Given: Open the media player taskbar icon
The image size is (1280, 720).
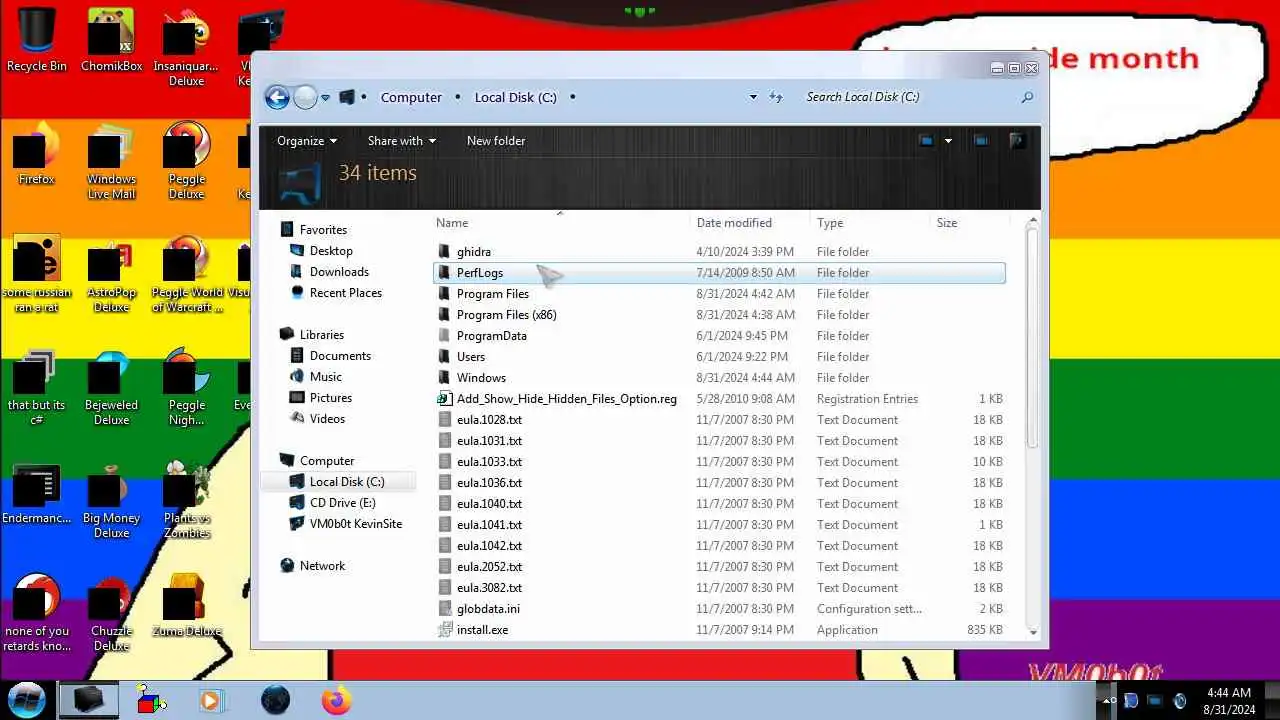Looking at the screenshot, I should click(211, 700).
